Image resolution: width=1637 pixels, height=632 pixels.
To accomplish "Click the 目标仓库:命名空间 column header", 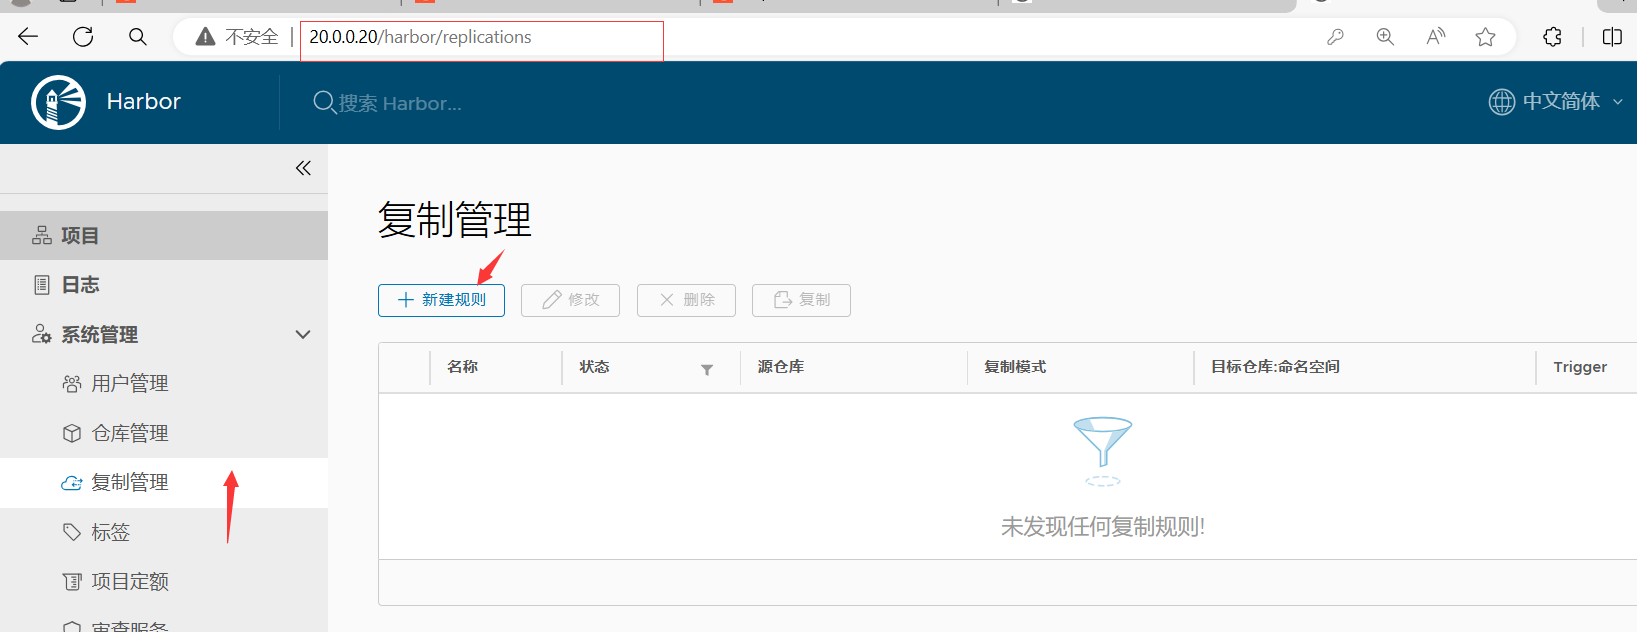I will pos(1275,367).
